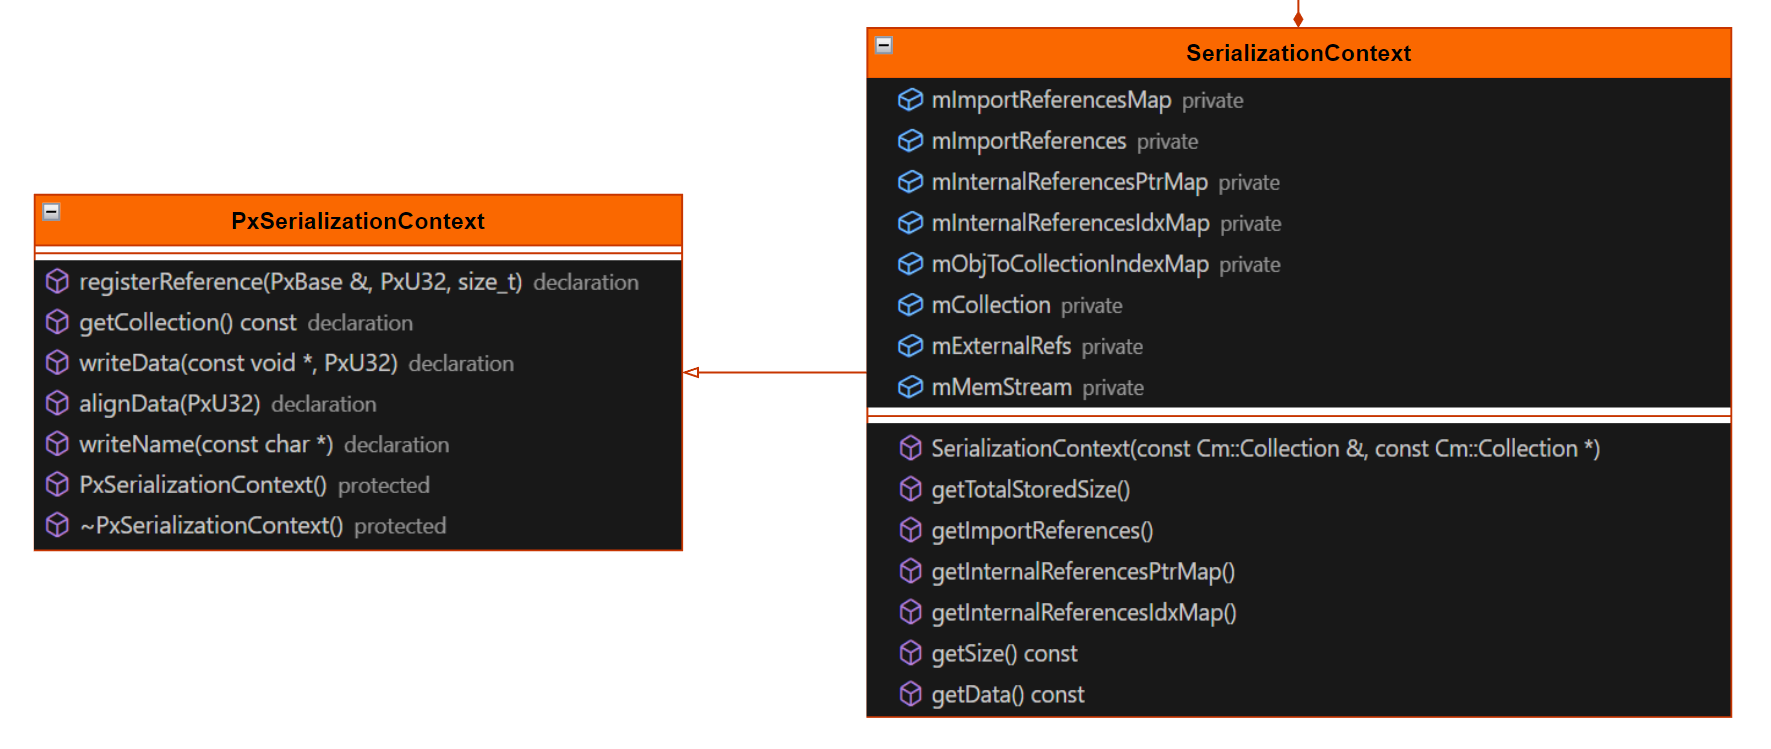Click the mImportReferencesMap field icon
This screenshot has height=749, width=1771.
[x=910, y=100]
